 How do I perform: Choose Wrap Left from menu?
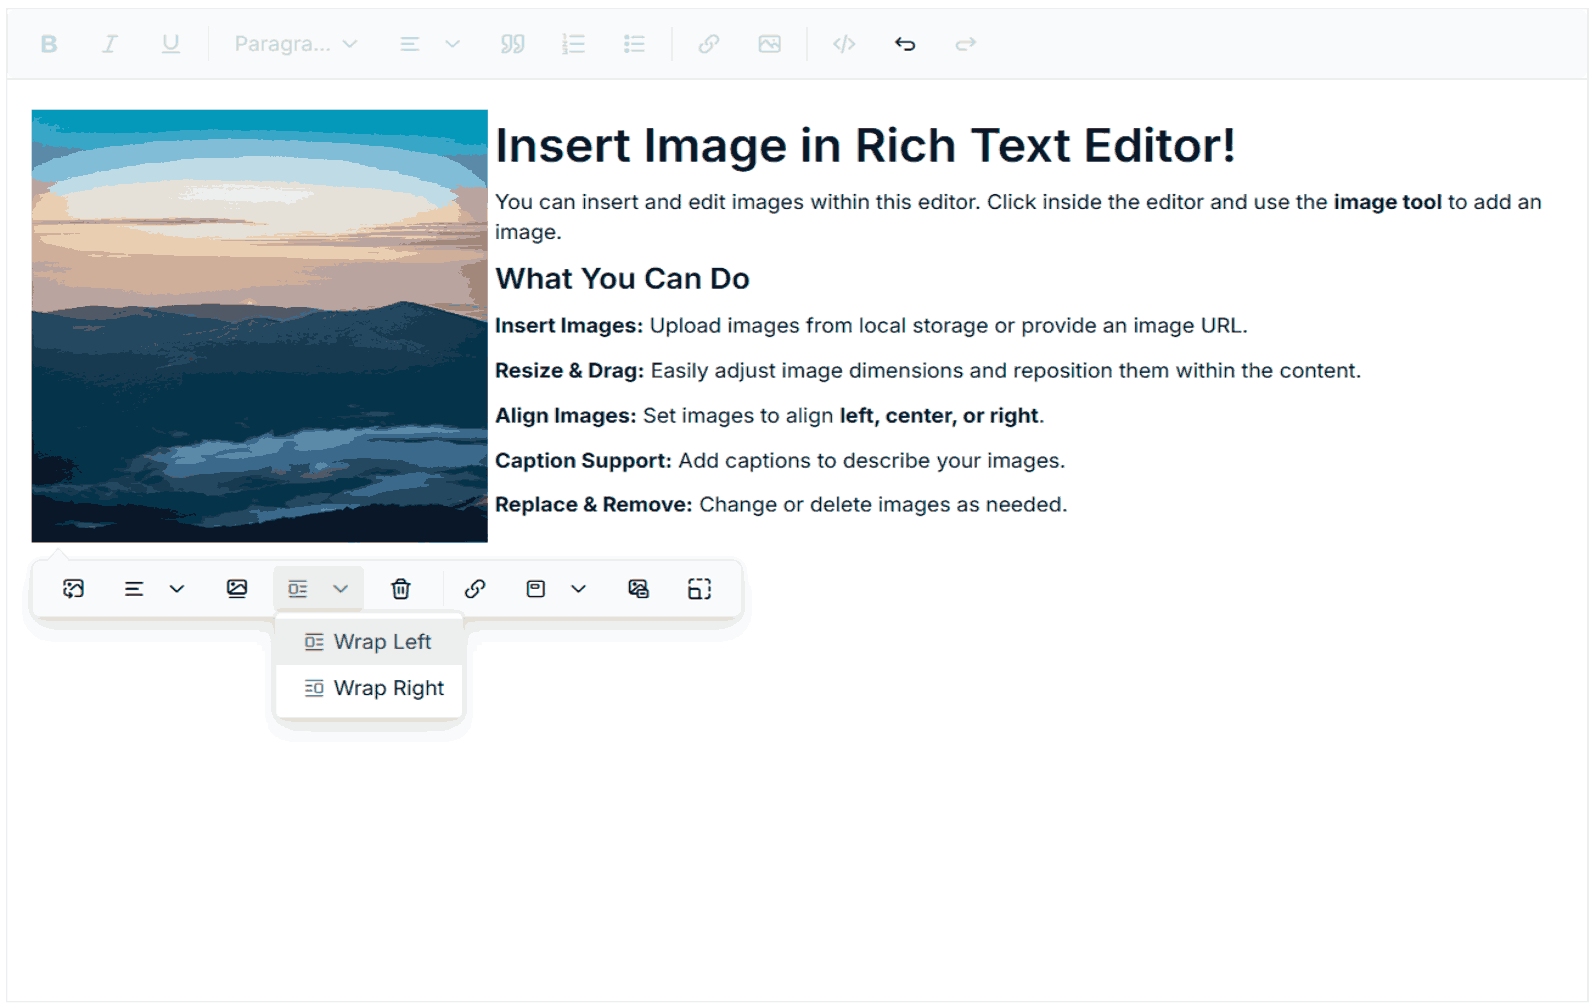click(369, 642)
